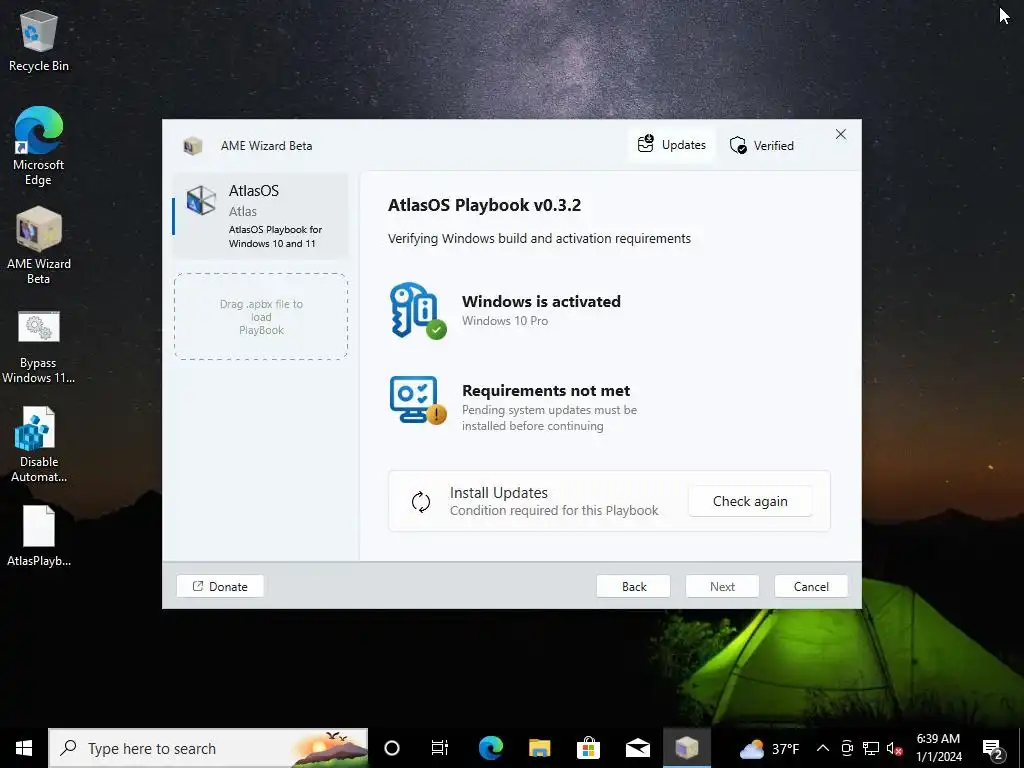The image size is (1024, 768).
Task: Open the notification center icon
Action: click(x=993, y=748)
